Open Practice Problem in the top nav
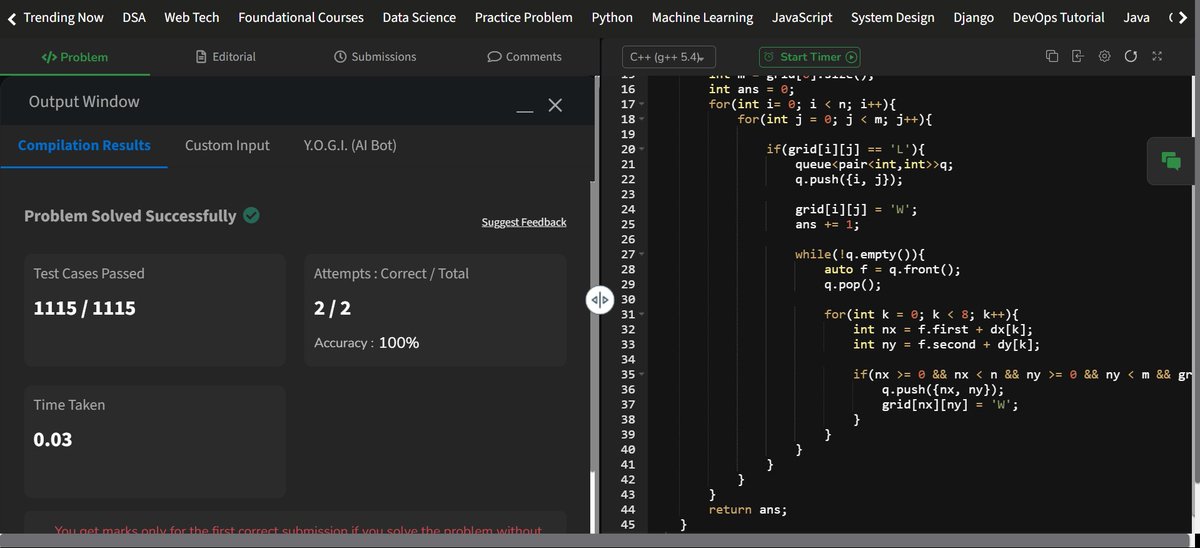 (524, 17)
